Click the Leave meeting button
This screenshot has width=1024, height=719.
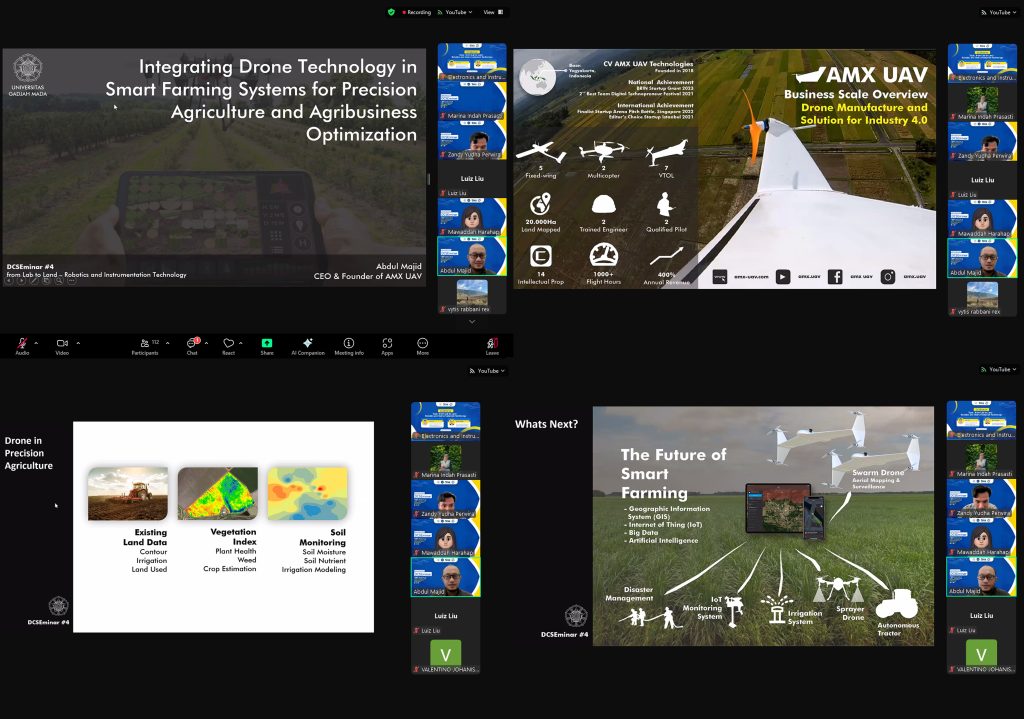point(492,345)
